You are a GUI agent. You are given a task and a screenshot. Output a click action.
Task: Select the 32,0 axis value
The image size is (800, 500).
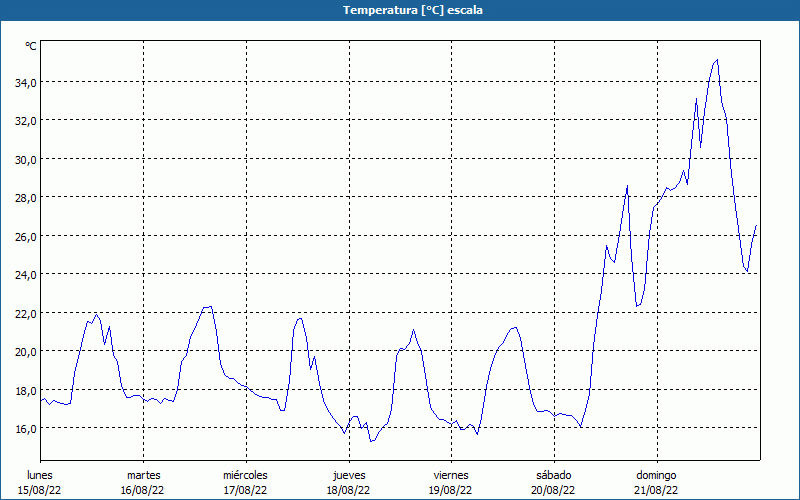(x=26, y=121)
